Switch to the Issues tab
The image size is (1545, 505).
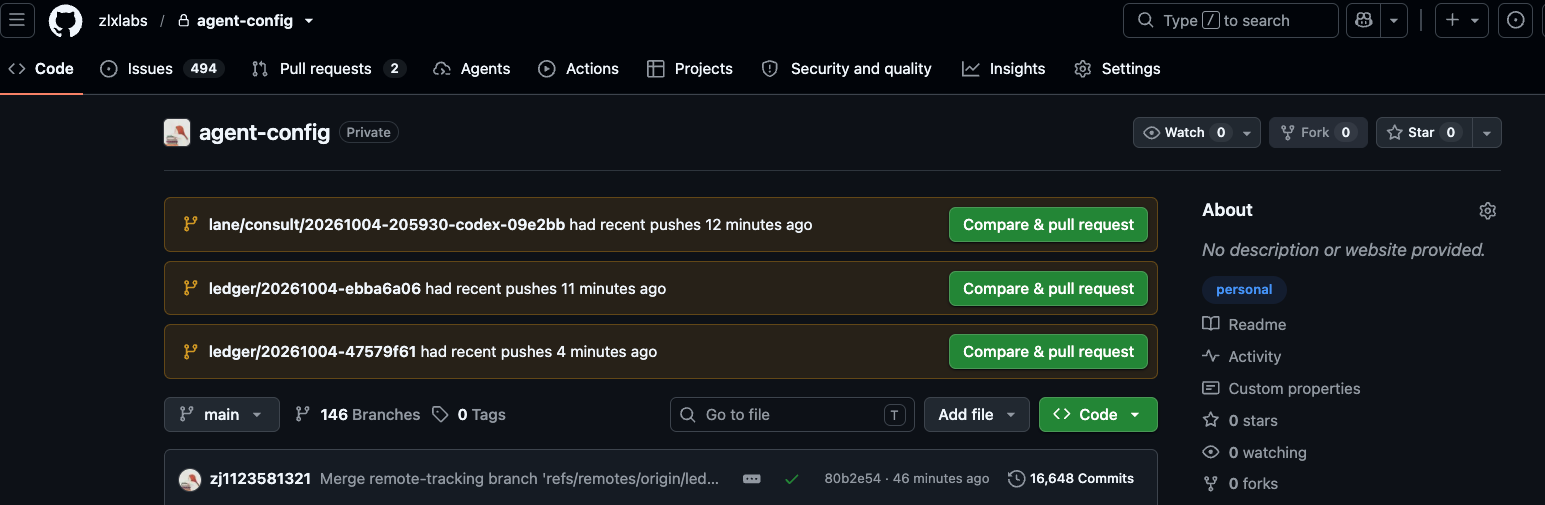(161, 69)
